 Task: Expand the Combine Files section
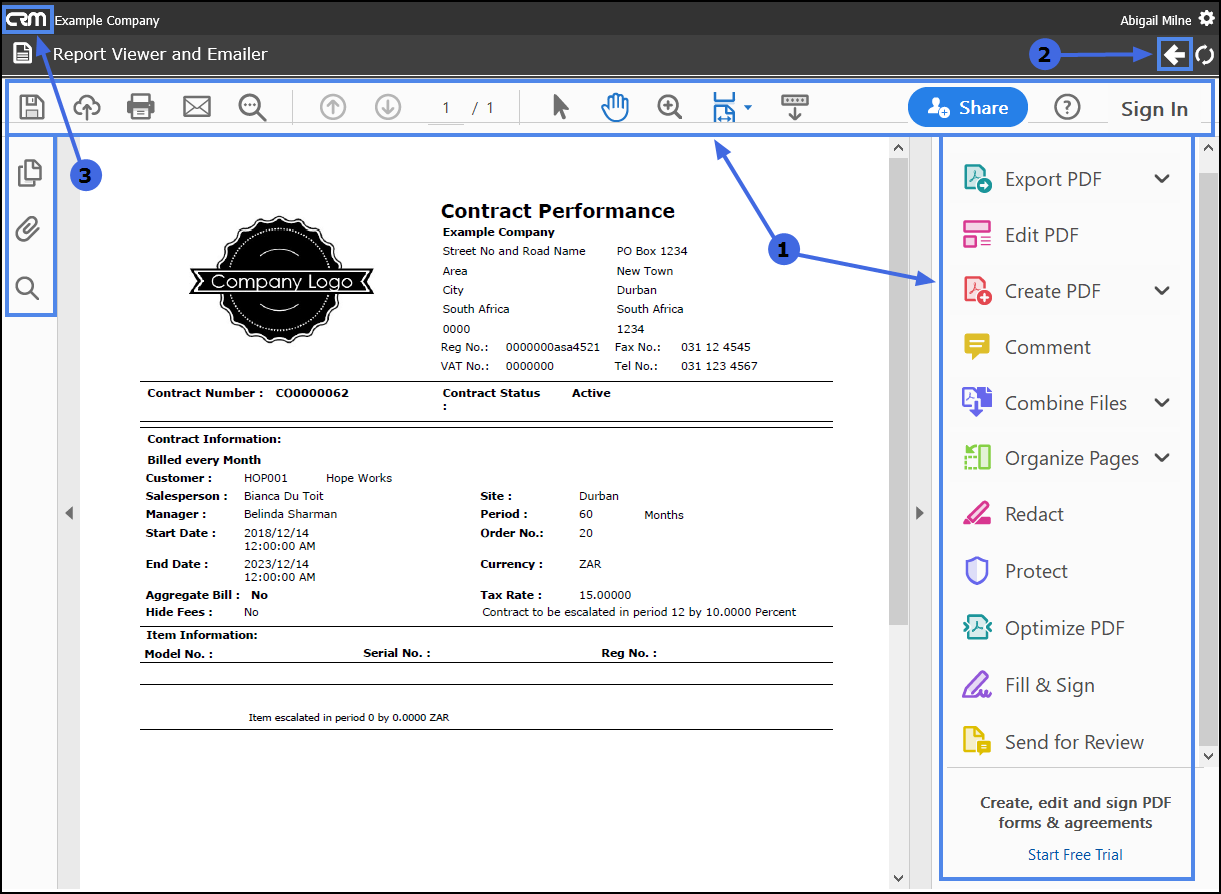click(x=1161, y=403)
